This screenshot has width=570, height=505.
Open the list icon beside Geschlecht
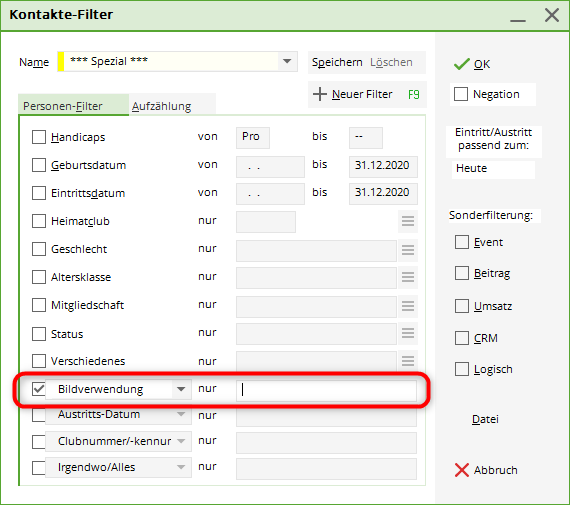408,250
